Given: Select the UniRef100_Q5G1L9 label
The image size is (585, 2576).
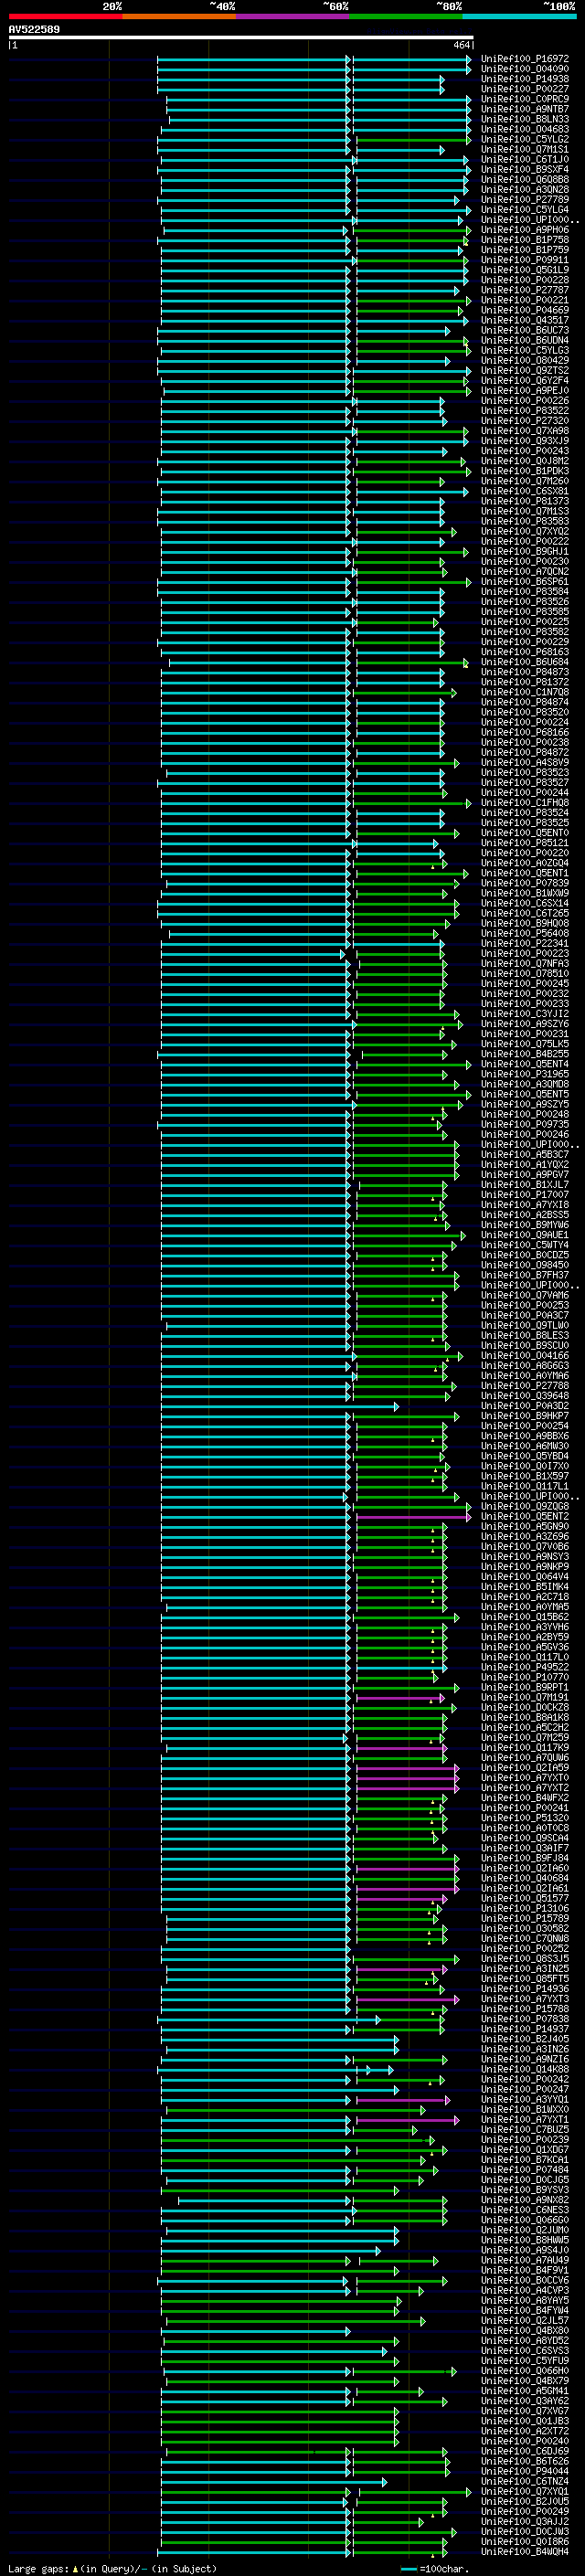Looking at the screenshot, I should (525, 270).
